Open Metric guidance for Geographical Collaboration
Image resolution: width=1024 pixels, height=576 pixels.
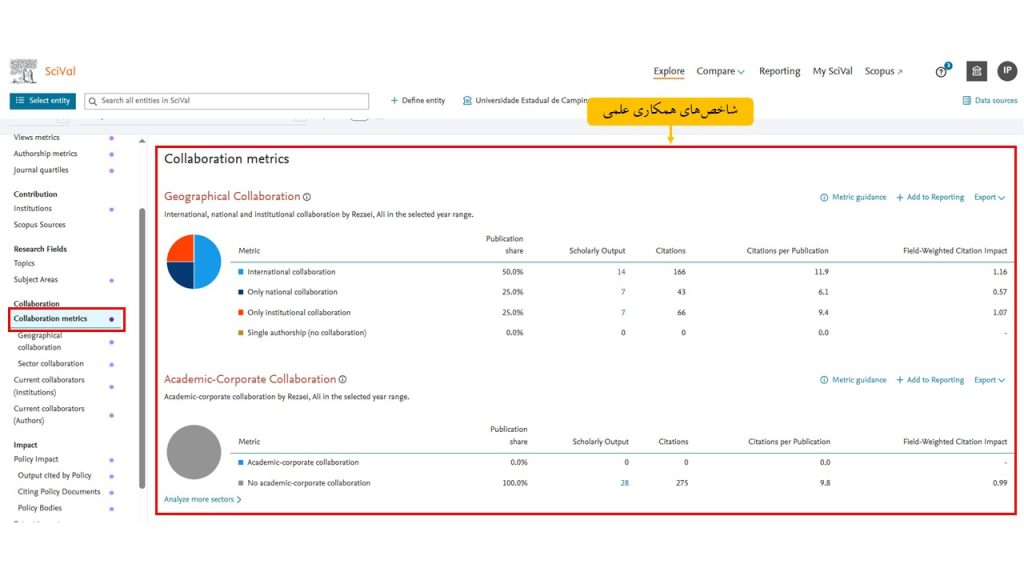point(853,197)
